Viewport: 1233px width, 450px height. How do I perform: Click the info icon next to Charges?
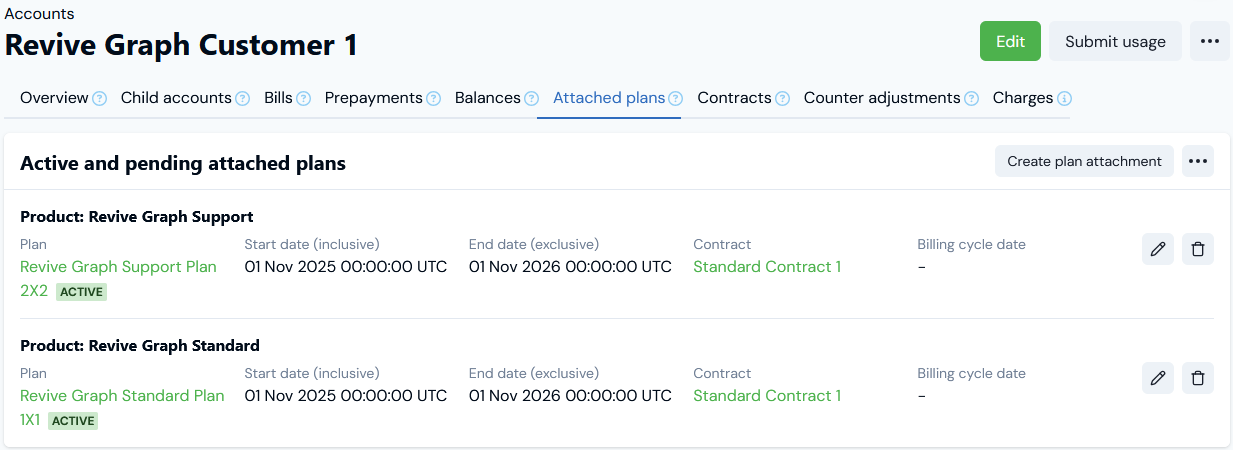click(1065, 99)
